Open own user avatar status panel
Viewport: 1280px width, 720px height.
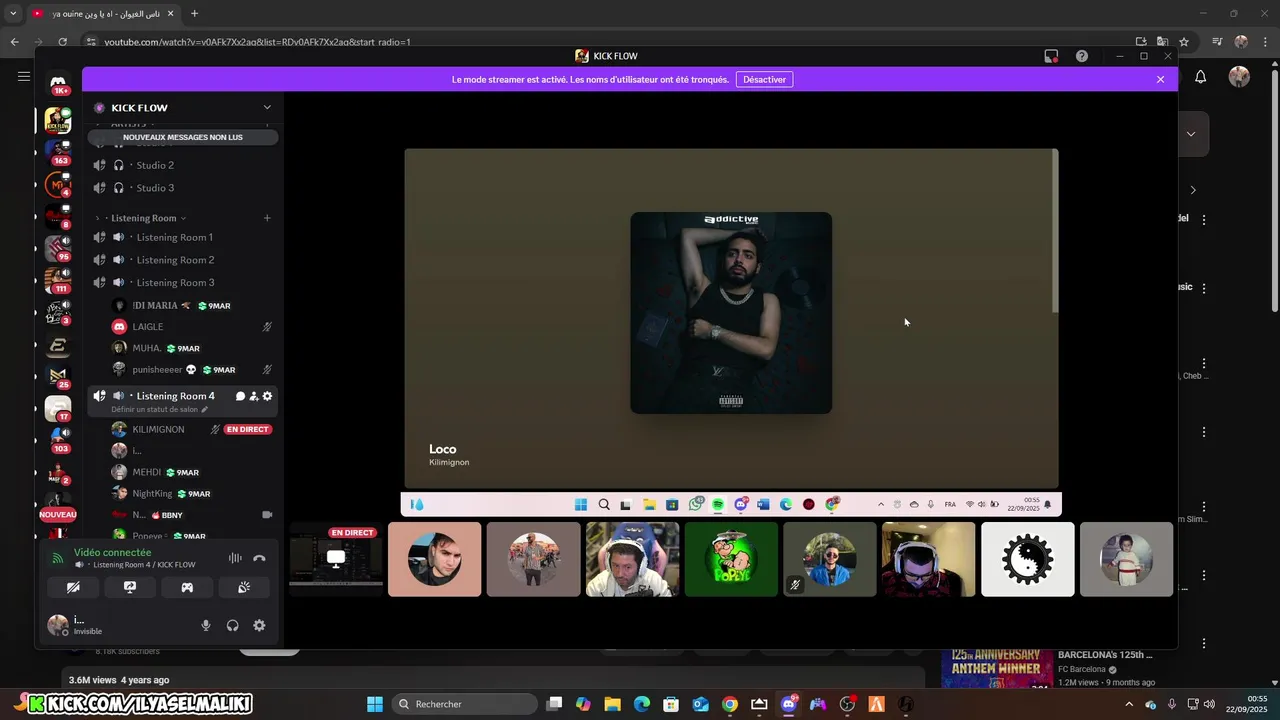(58, 626)
